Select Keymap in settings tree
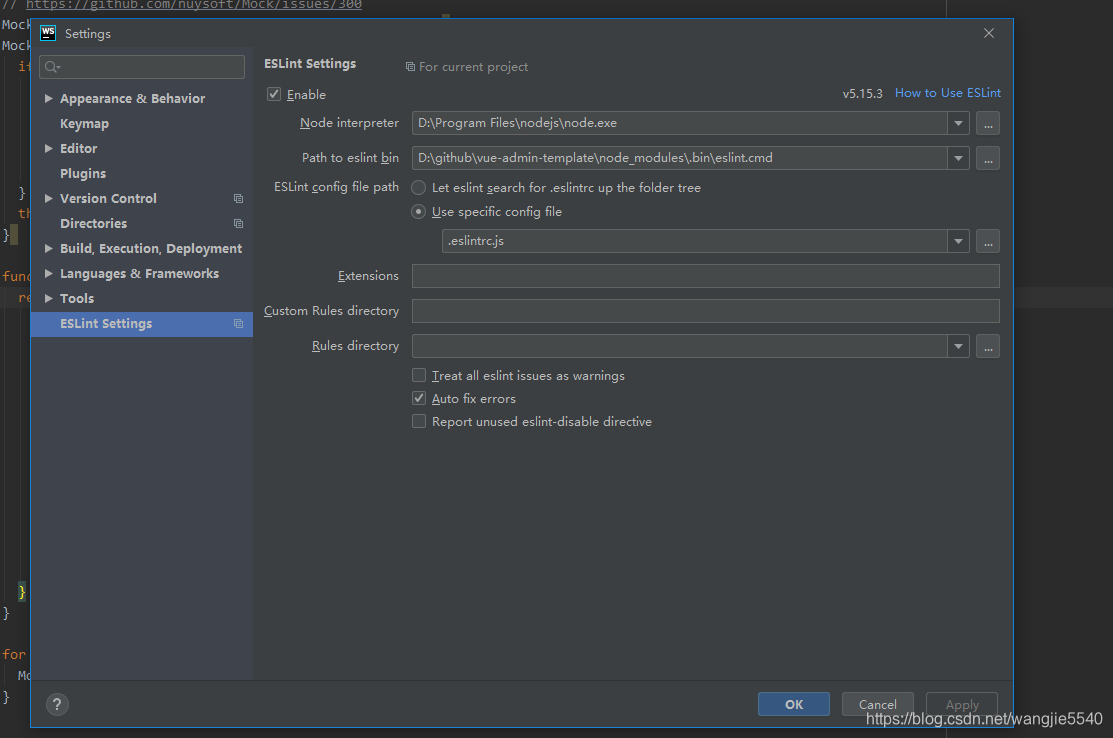 click(x=84, y=123)
